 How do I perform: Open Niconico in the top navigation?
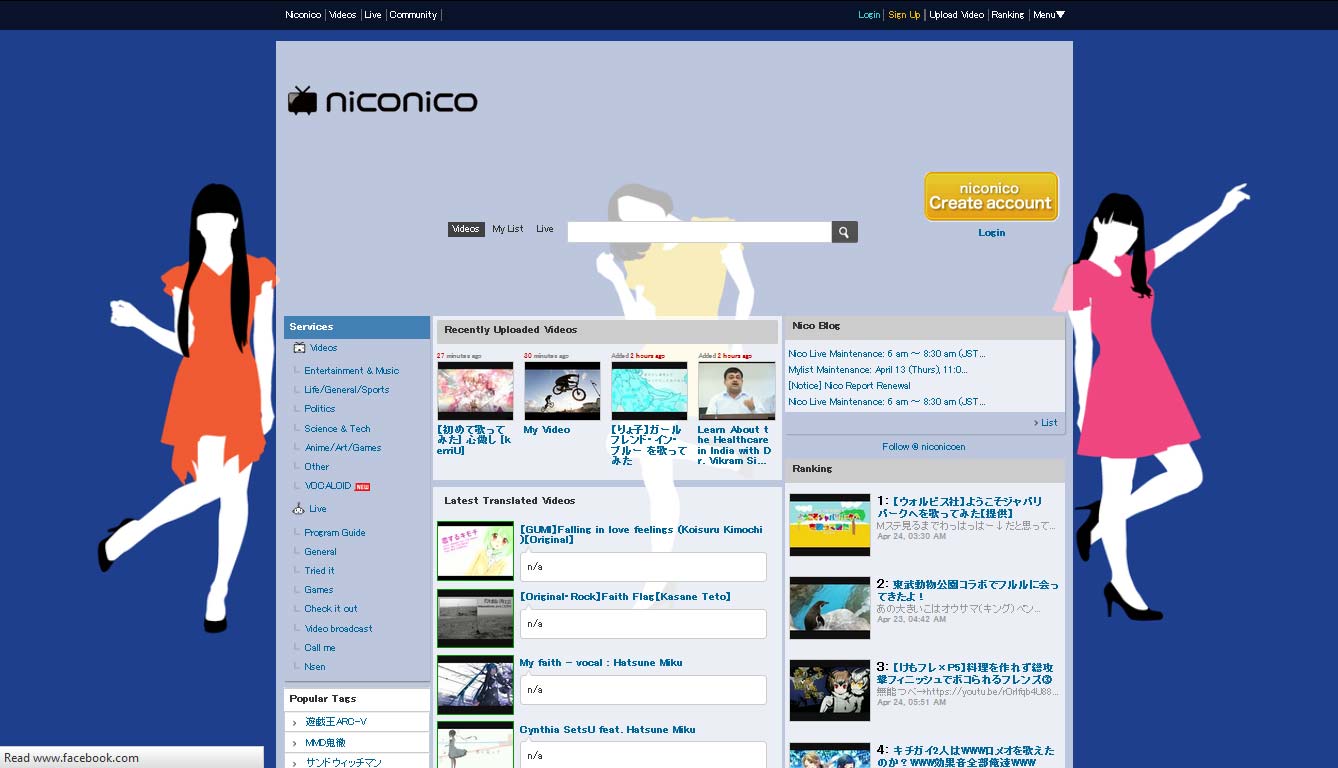coord(303,15)
